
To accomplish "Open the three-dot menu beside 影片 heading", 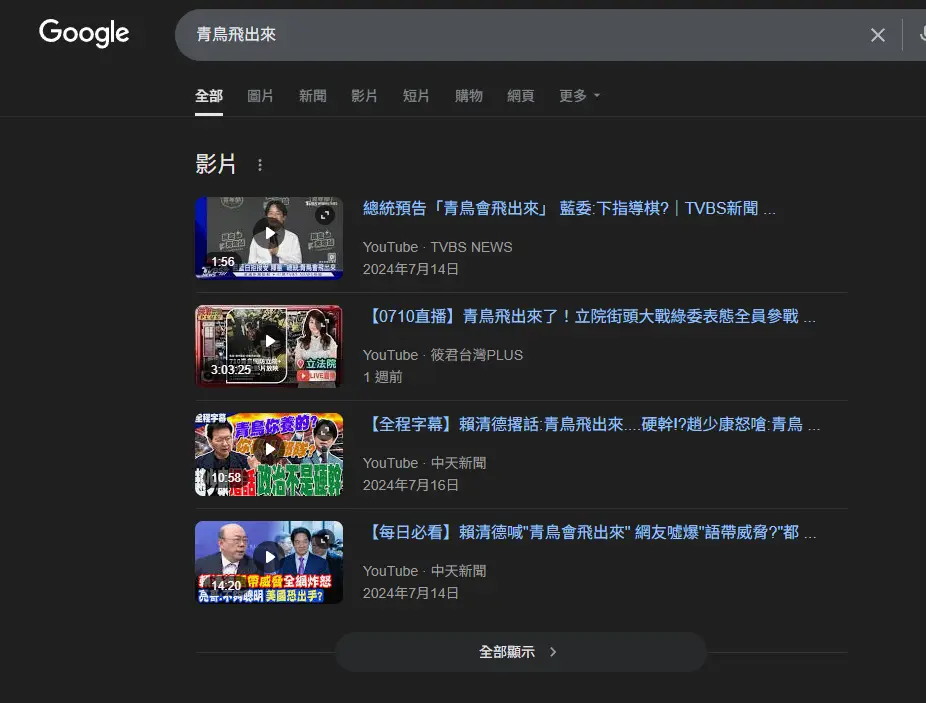I will click(x=260, y=165).
